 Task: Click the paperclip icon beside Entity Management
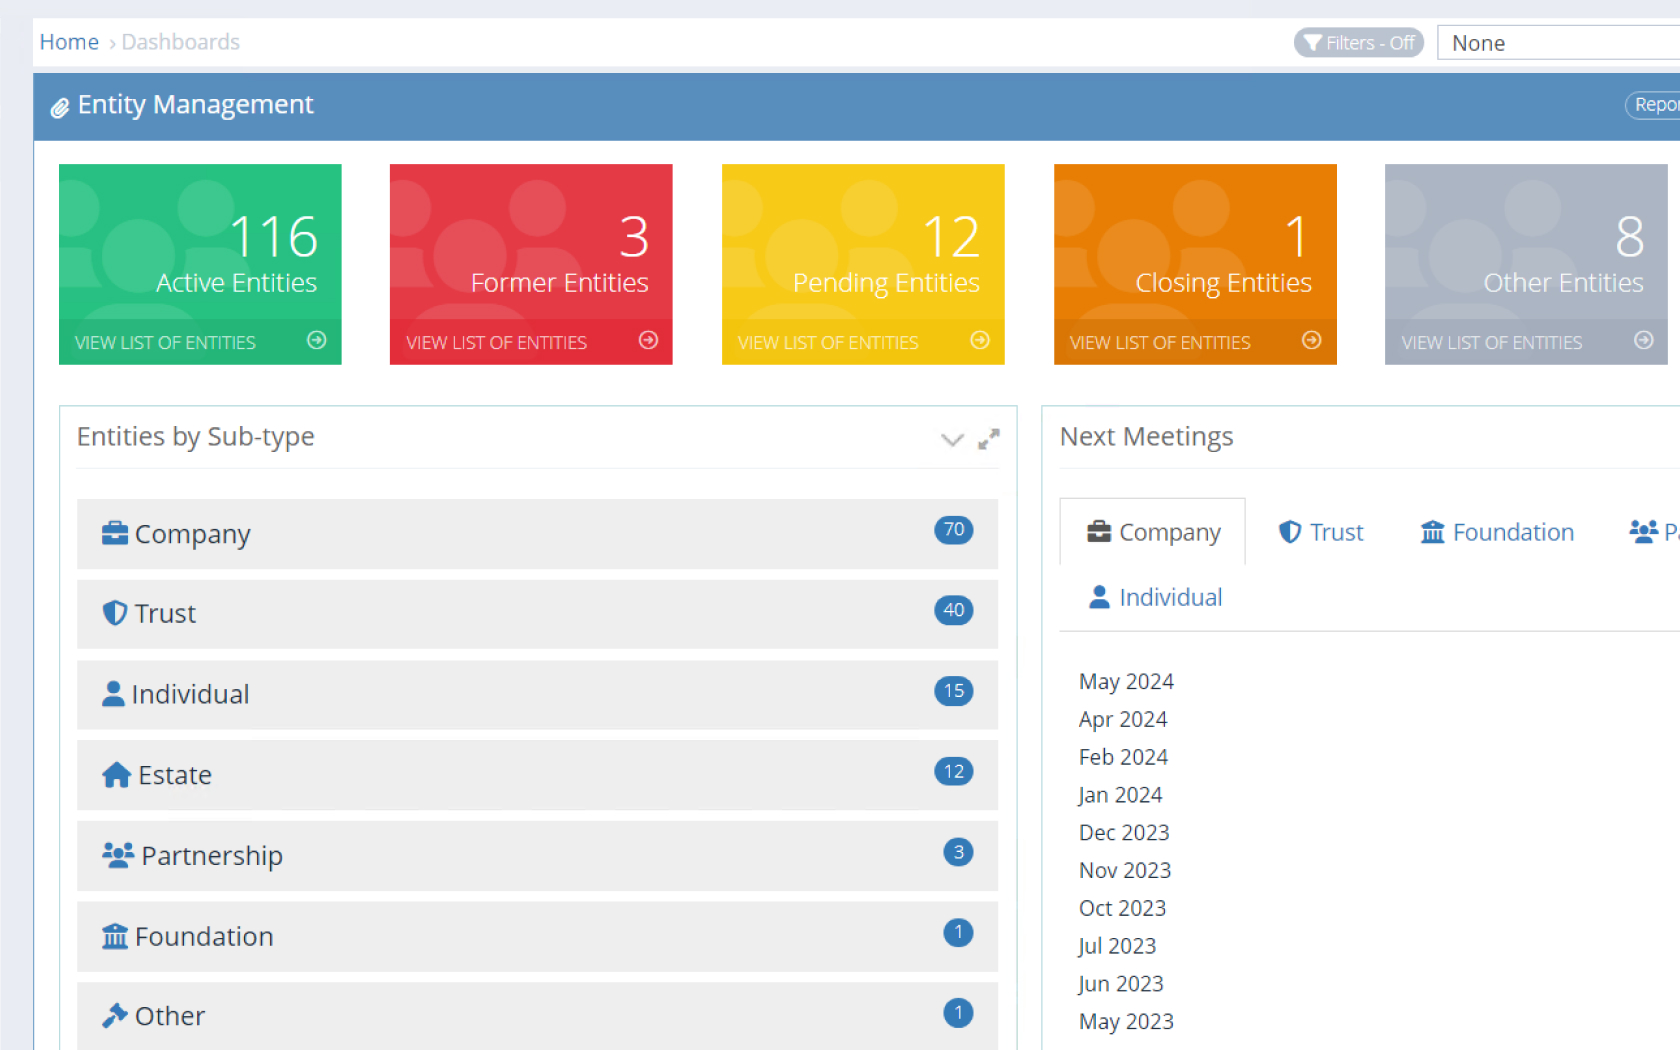tap(60, 107)
